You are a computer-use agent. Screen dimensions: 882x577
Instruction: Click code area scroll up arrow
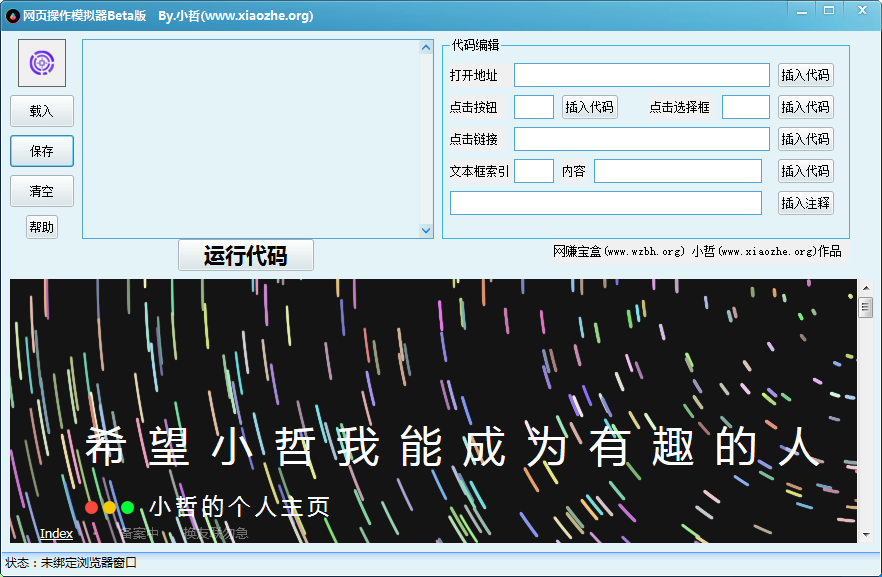(426, 48)
